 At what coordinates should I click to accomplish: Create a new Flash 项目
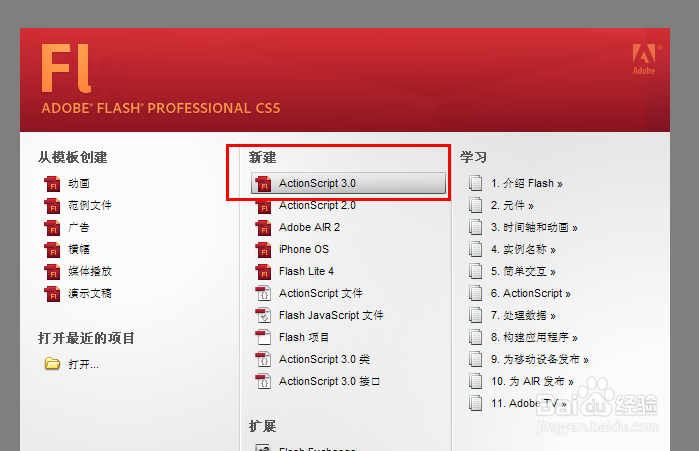pos(304,337)
